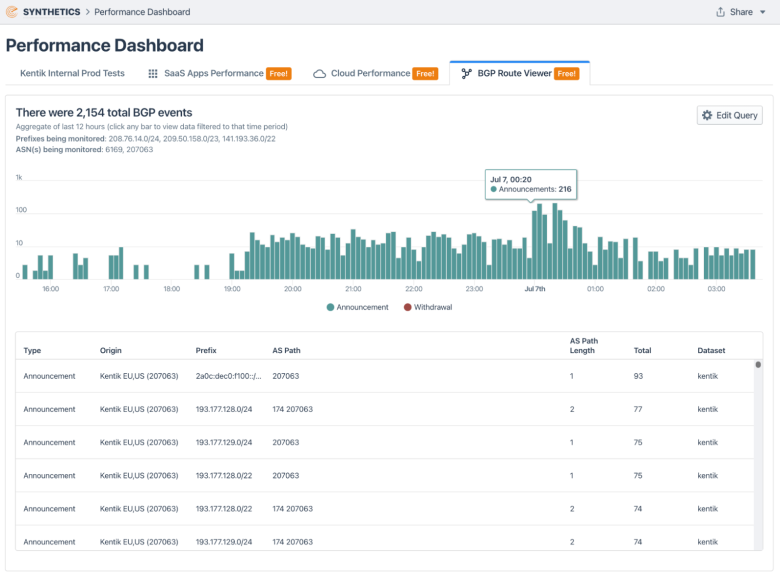Image resolution: width=780 pixels, height=578 pixels.
Task: Click the teal Announcement legend dot
Action: (330, 307)
